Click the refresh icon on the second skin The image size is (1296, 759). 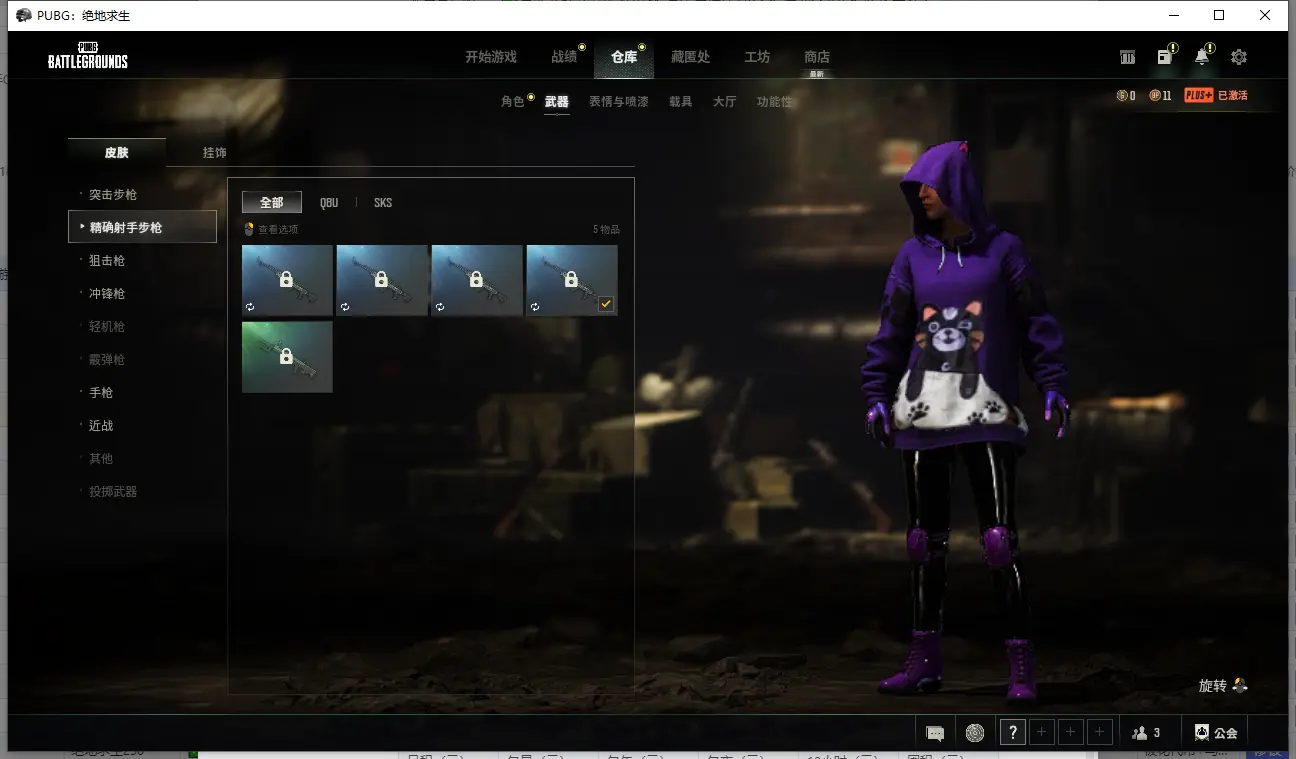coord(345,307)
